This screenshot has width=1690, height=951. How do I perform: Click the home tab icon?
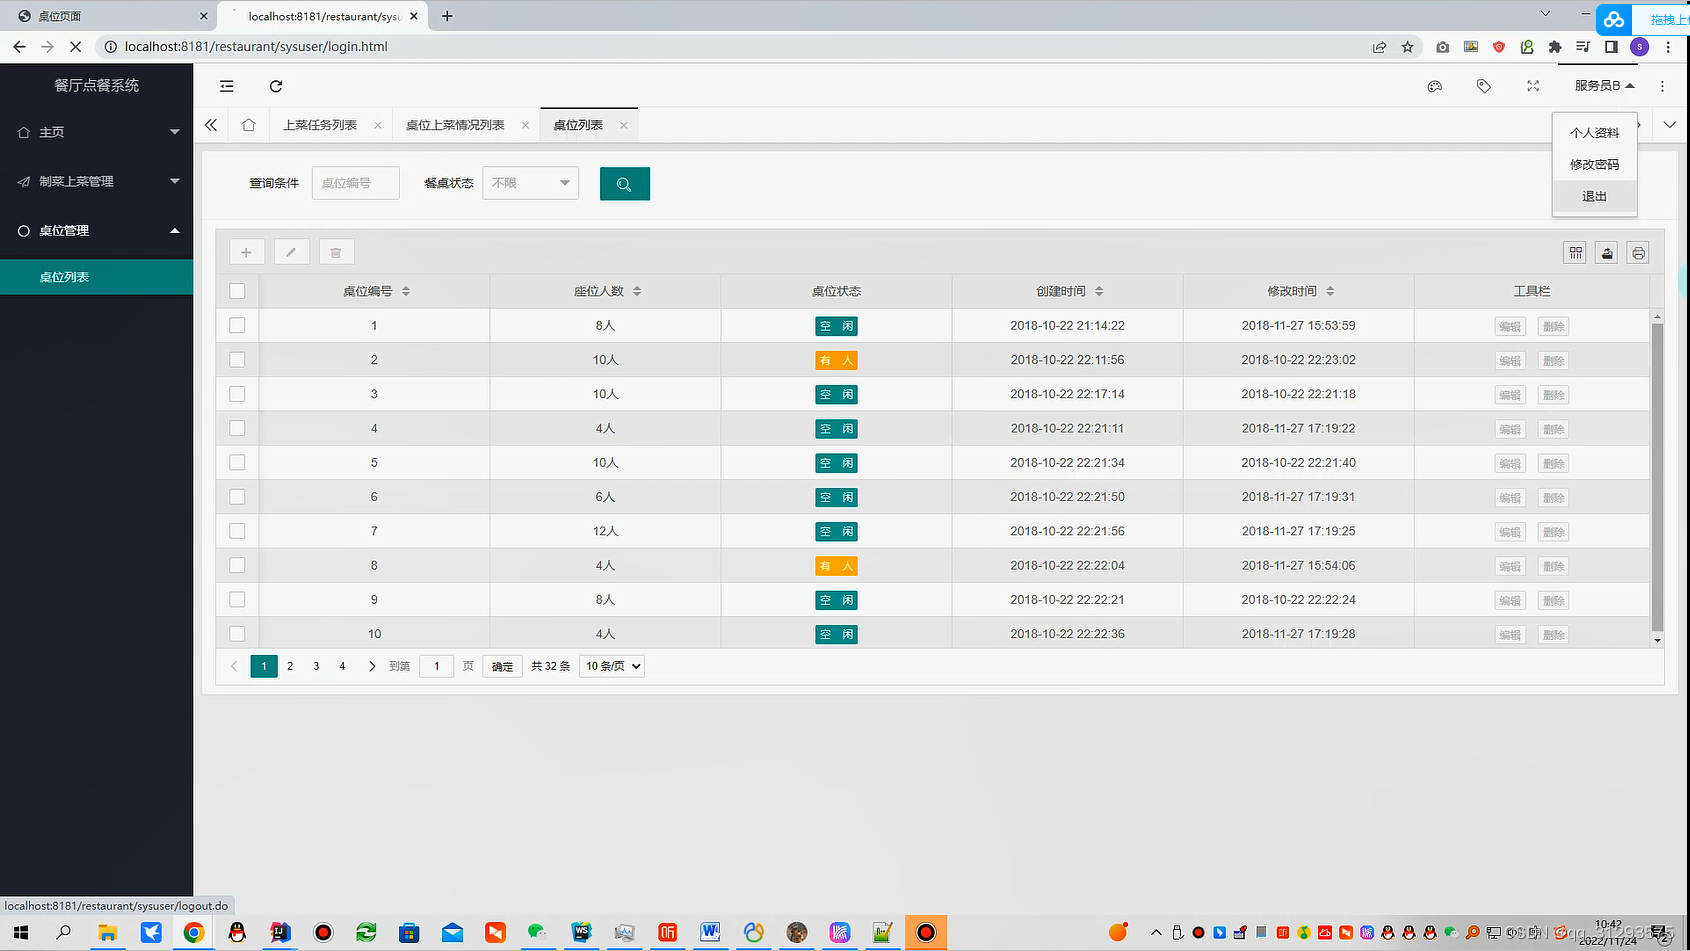point(249,125)
